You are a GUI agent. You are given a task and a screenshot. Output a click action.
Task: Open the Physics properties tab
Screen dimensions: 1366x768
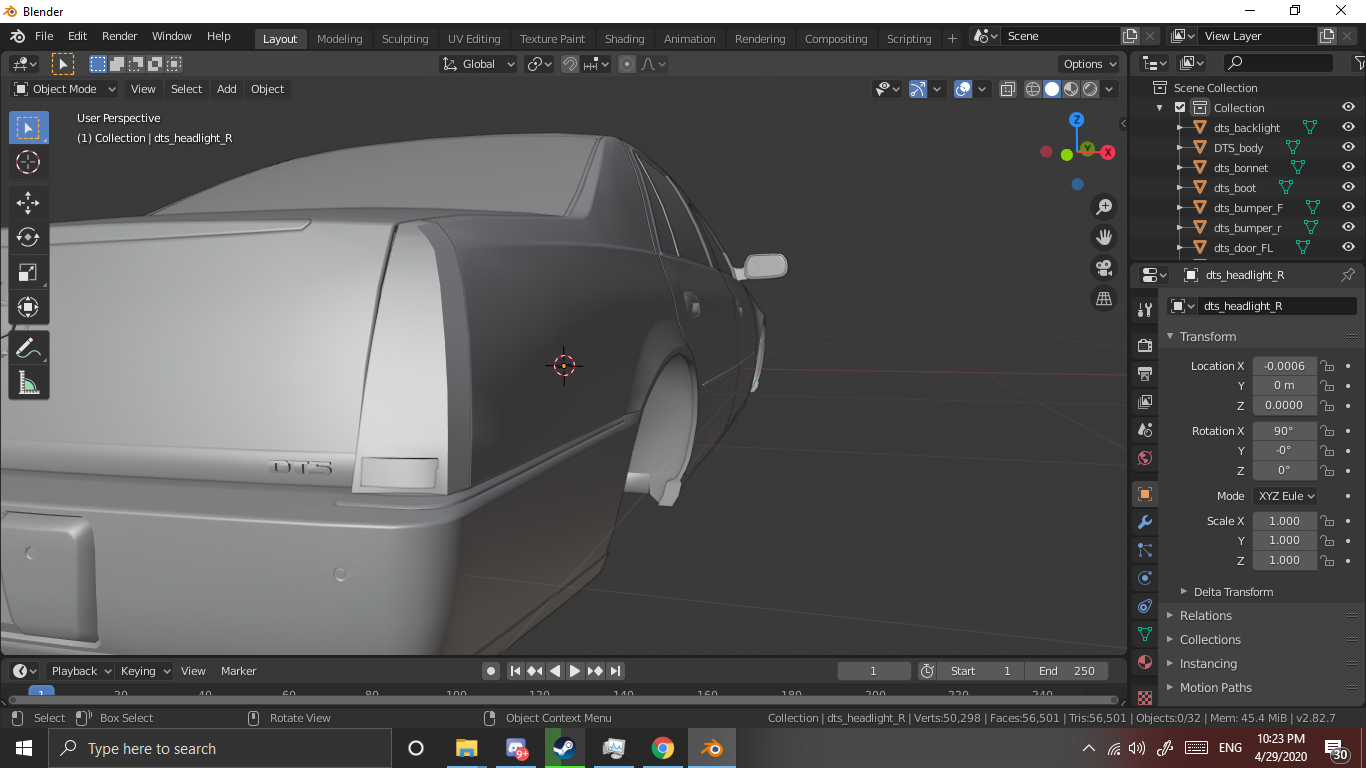(x=1145, y=578)
